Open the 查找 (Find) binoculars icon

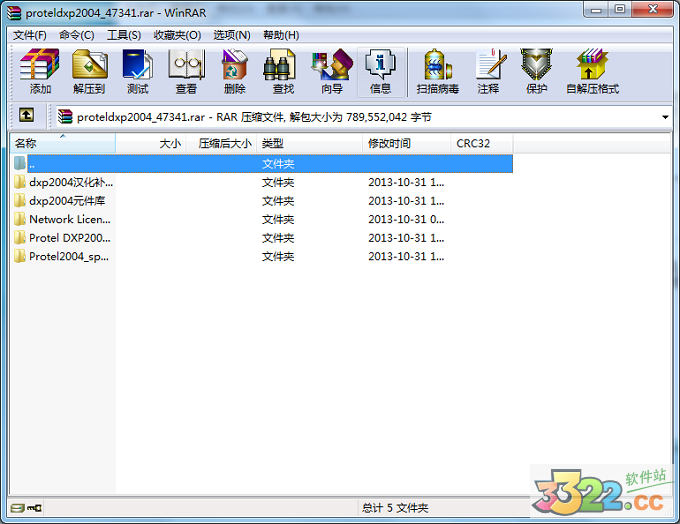click(x=280, y=65)
